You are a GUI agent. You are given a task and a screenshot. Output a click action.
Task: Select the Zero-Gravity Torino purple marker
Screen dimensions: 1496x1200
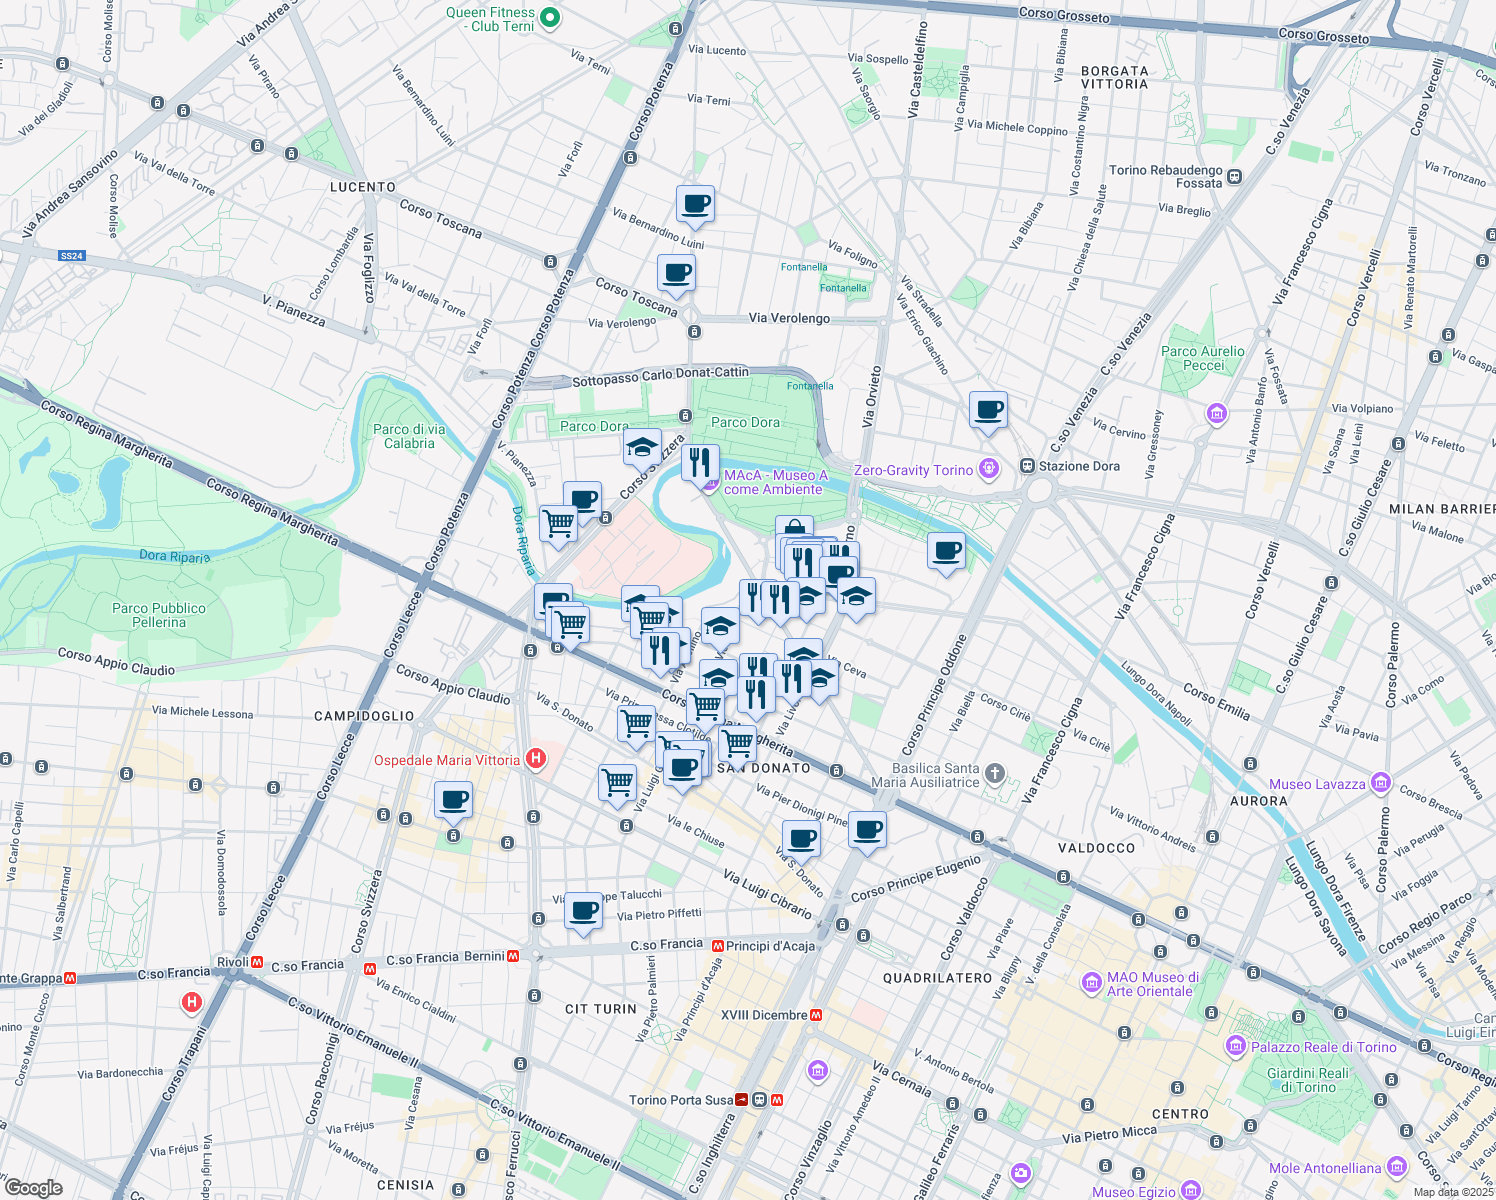point(988,468)
